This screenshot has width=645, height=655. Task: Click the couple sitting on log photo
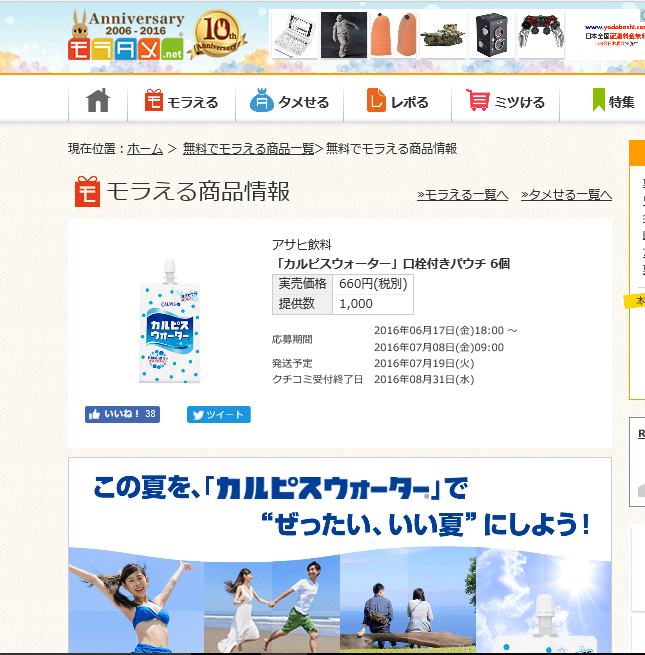[x=408, y=602]
